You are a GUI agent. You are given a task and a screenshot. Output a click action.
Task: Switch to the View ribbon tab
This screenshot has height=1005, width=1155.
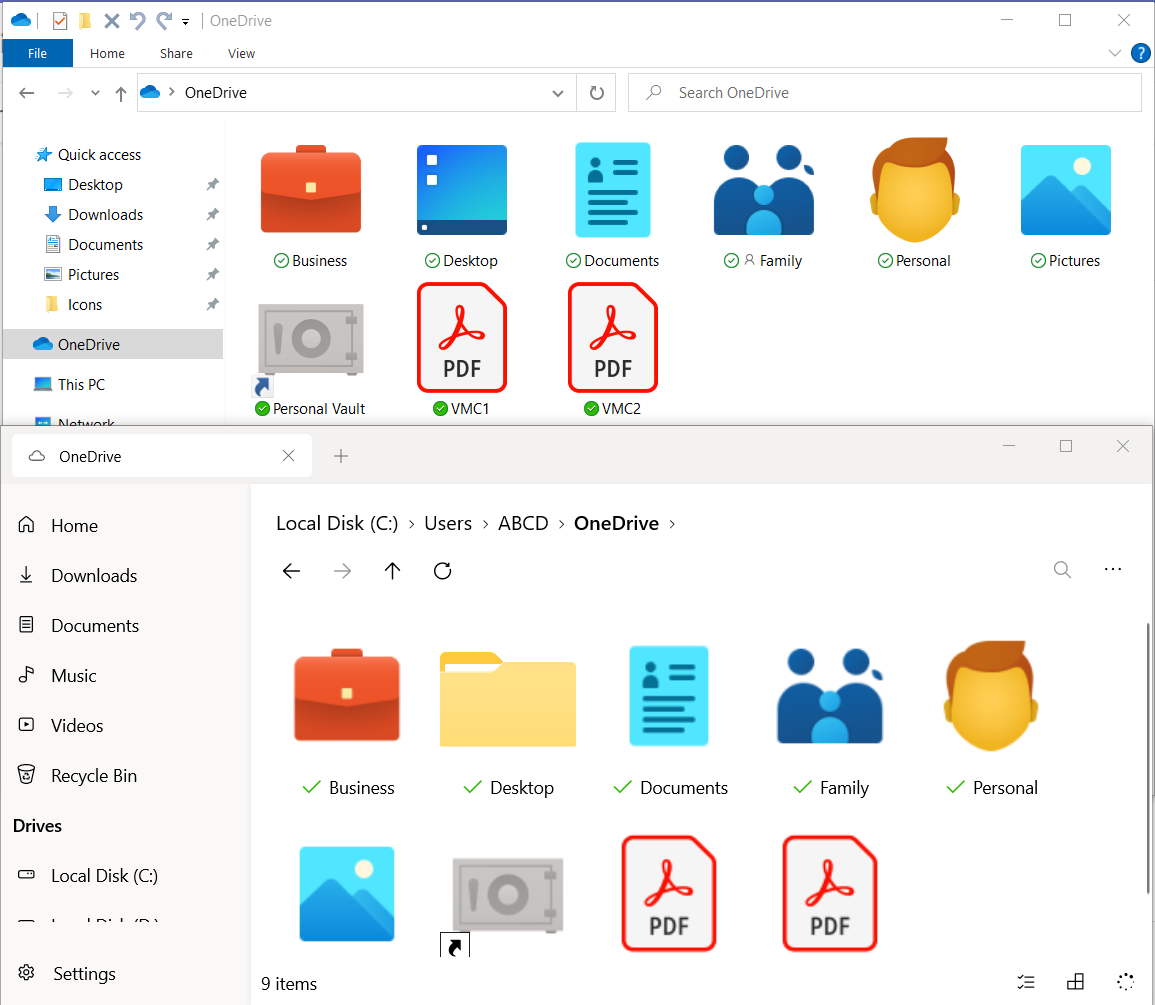pyautogui.click(x=240, y=53)
